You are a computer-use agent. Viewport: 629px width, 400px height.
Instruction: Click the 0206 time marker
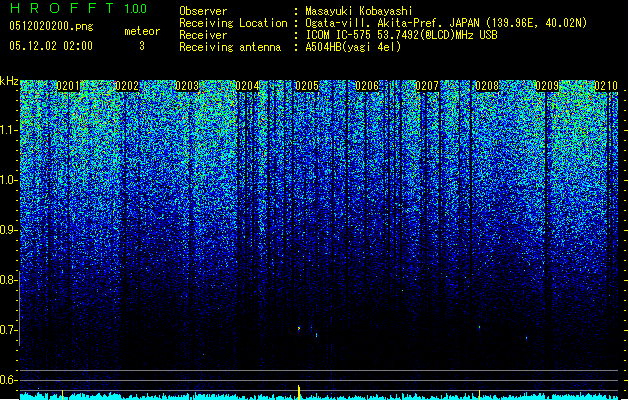coord(367,86)
